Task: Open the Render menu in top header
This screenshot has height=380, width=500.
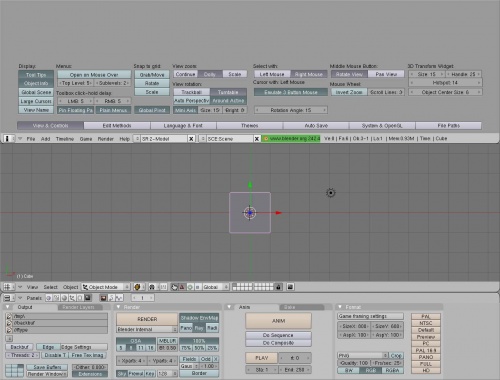Action: click(106, 139)
